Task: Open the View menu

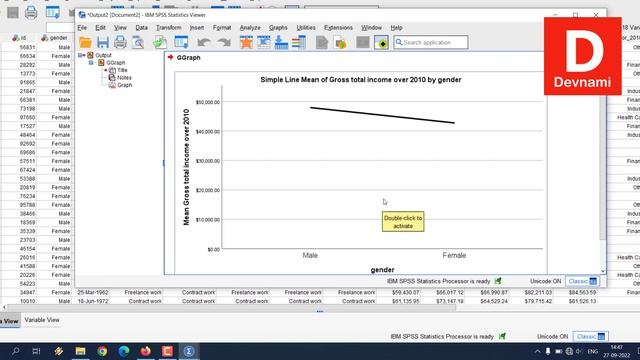Action: [x=120, y=28]
